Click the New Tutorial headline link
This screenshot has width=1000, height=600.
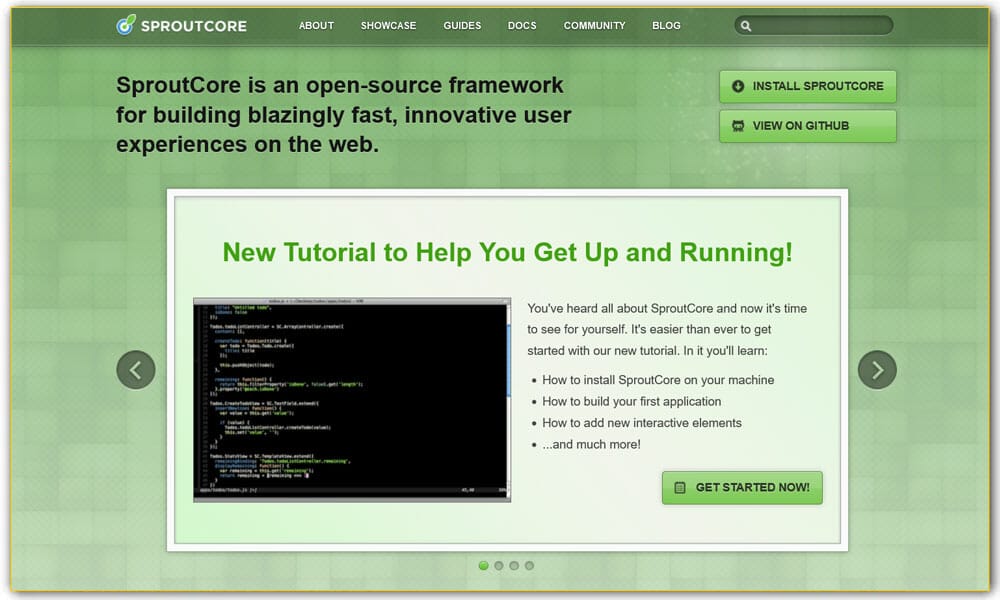tap(508, 252)
